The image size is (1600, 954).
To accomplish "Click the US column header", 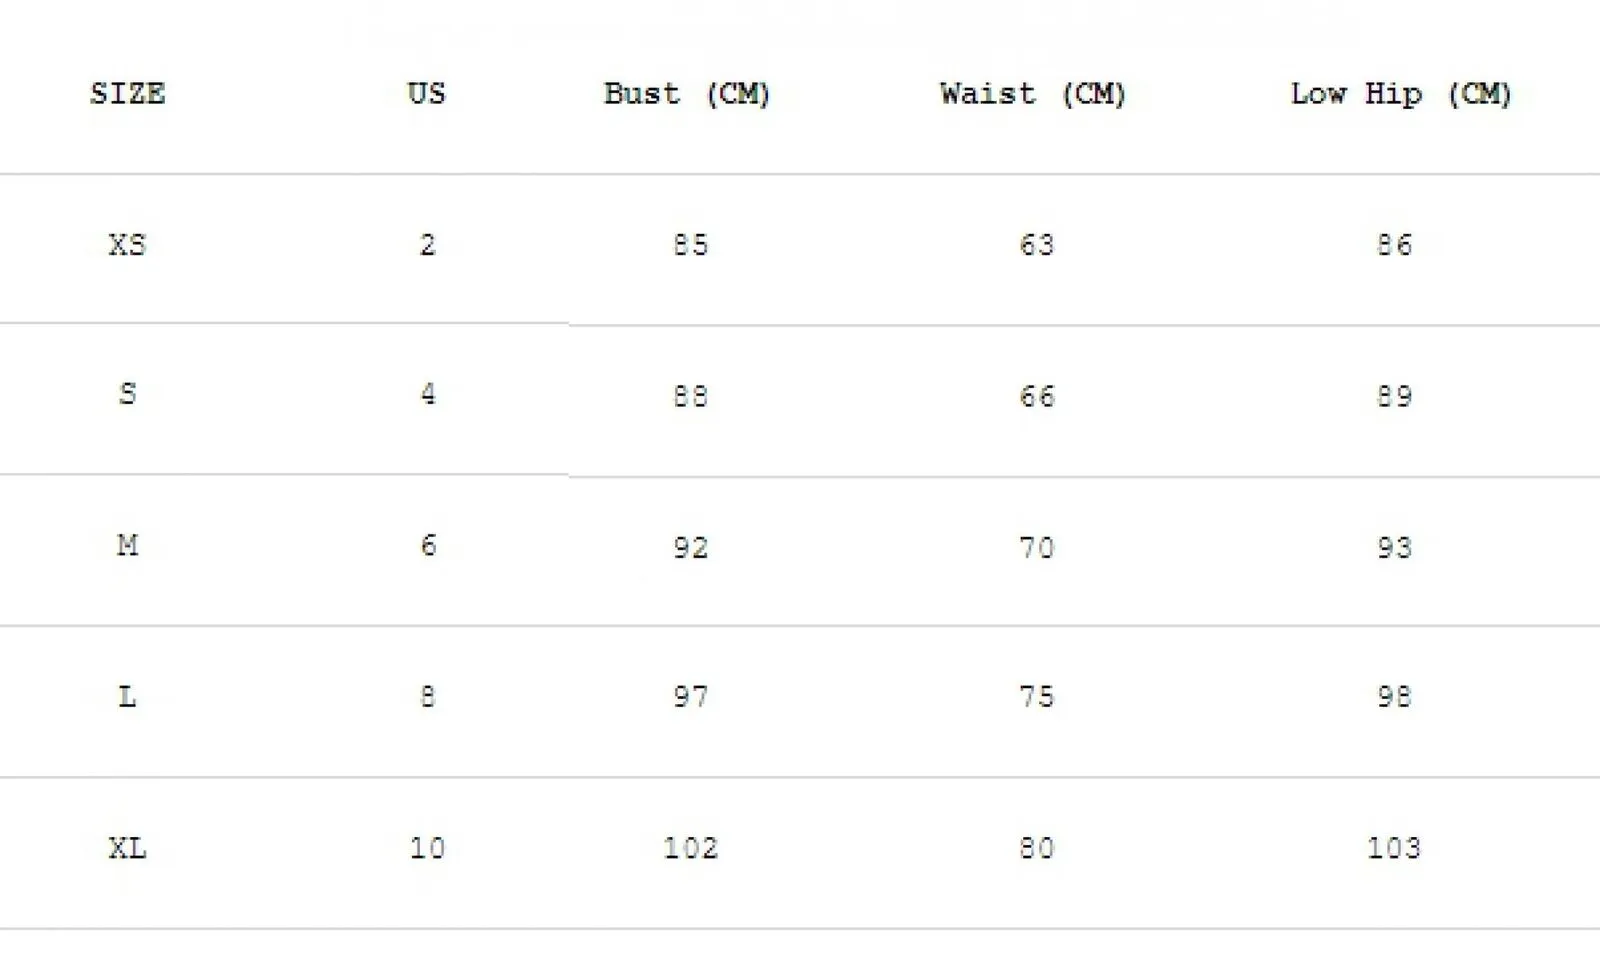I will tap(427, 94).
